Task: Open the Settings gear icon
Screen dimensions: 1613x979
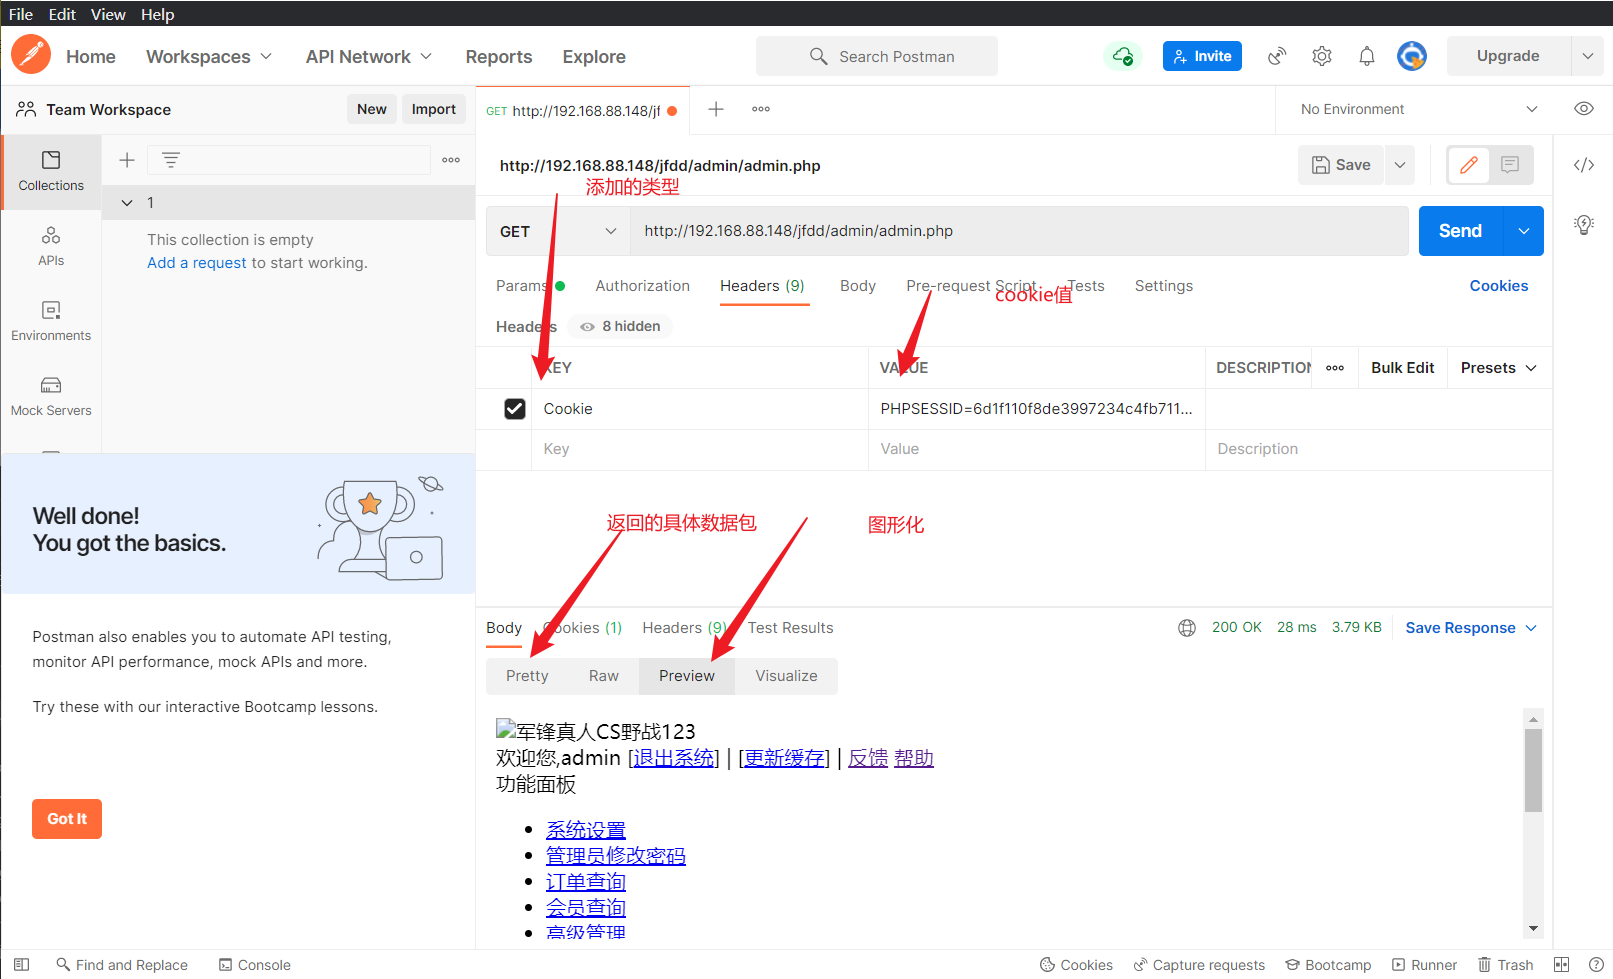Action: [x=1322, y=56]
